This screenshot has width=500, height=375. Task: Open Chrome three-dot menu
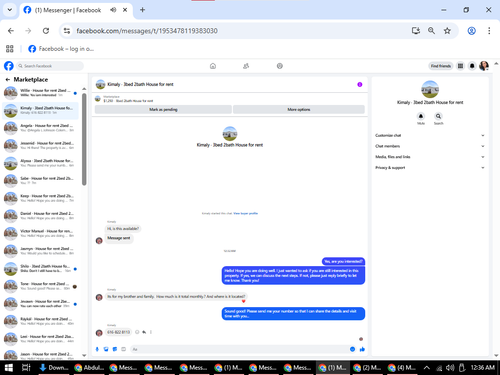489,31
